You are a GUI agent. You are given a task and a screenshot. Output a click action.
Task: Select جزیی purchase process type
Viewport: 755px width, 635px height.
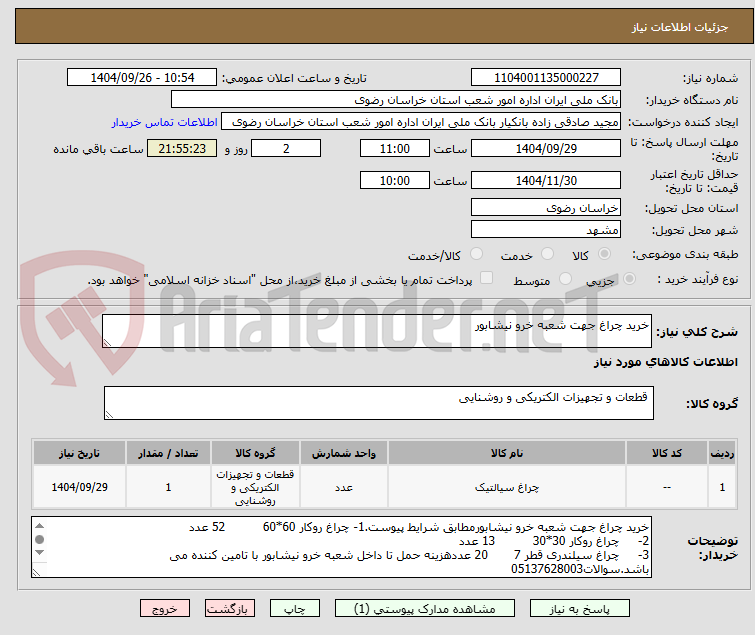pos(629,278)
